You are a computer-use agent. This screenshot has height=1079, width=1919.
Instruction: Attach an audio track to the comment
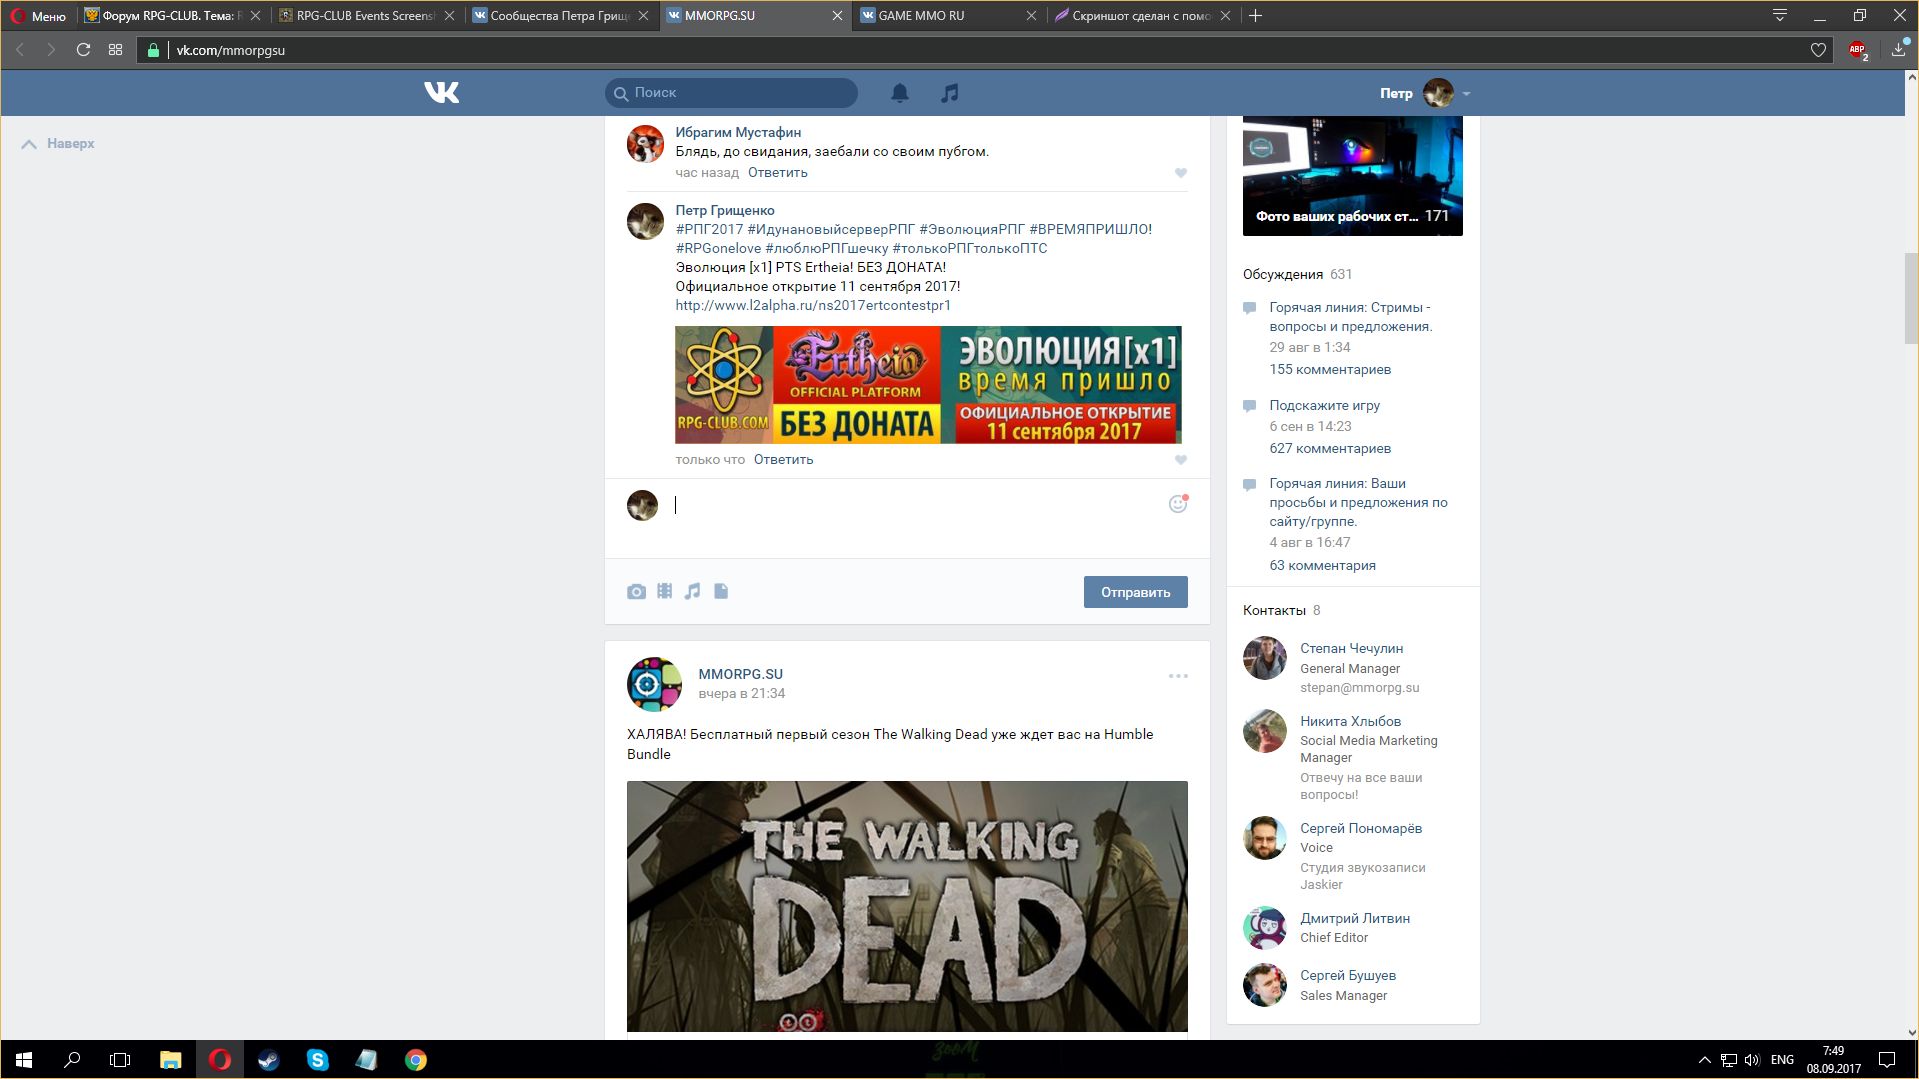[x=692, y=591]
